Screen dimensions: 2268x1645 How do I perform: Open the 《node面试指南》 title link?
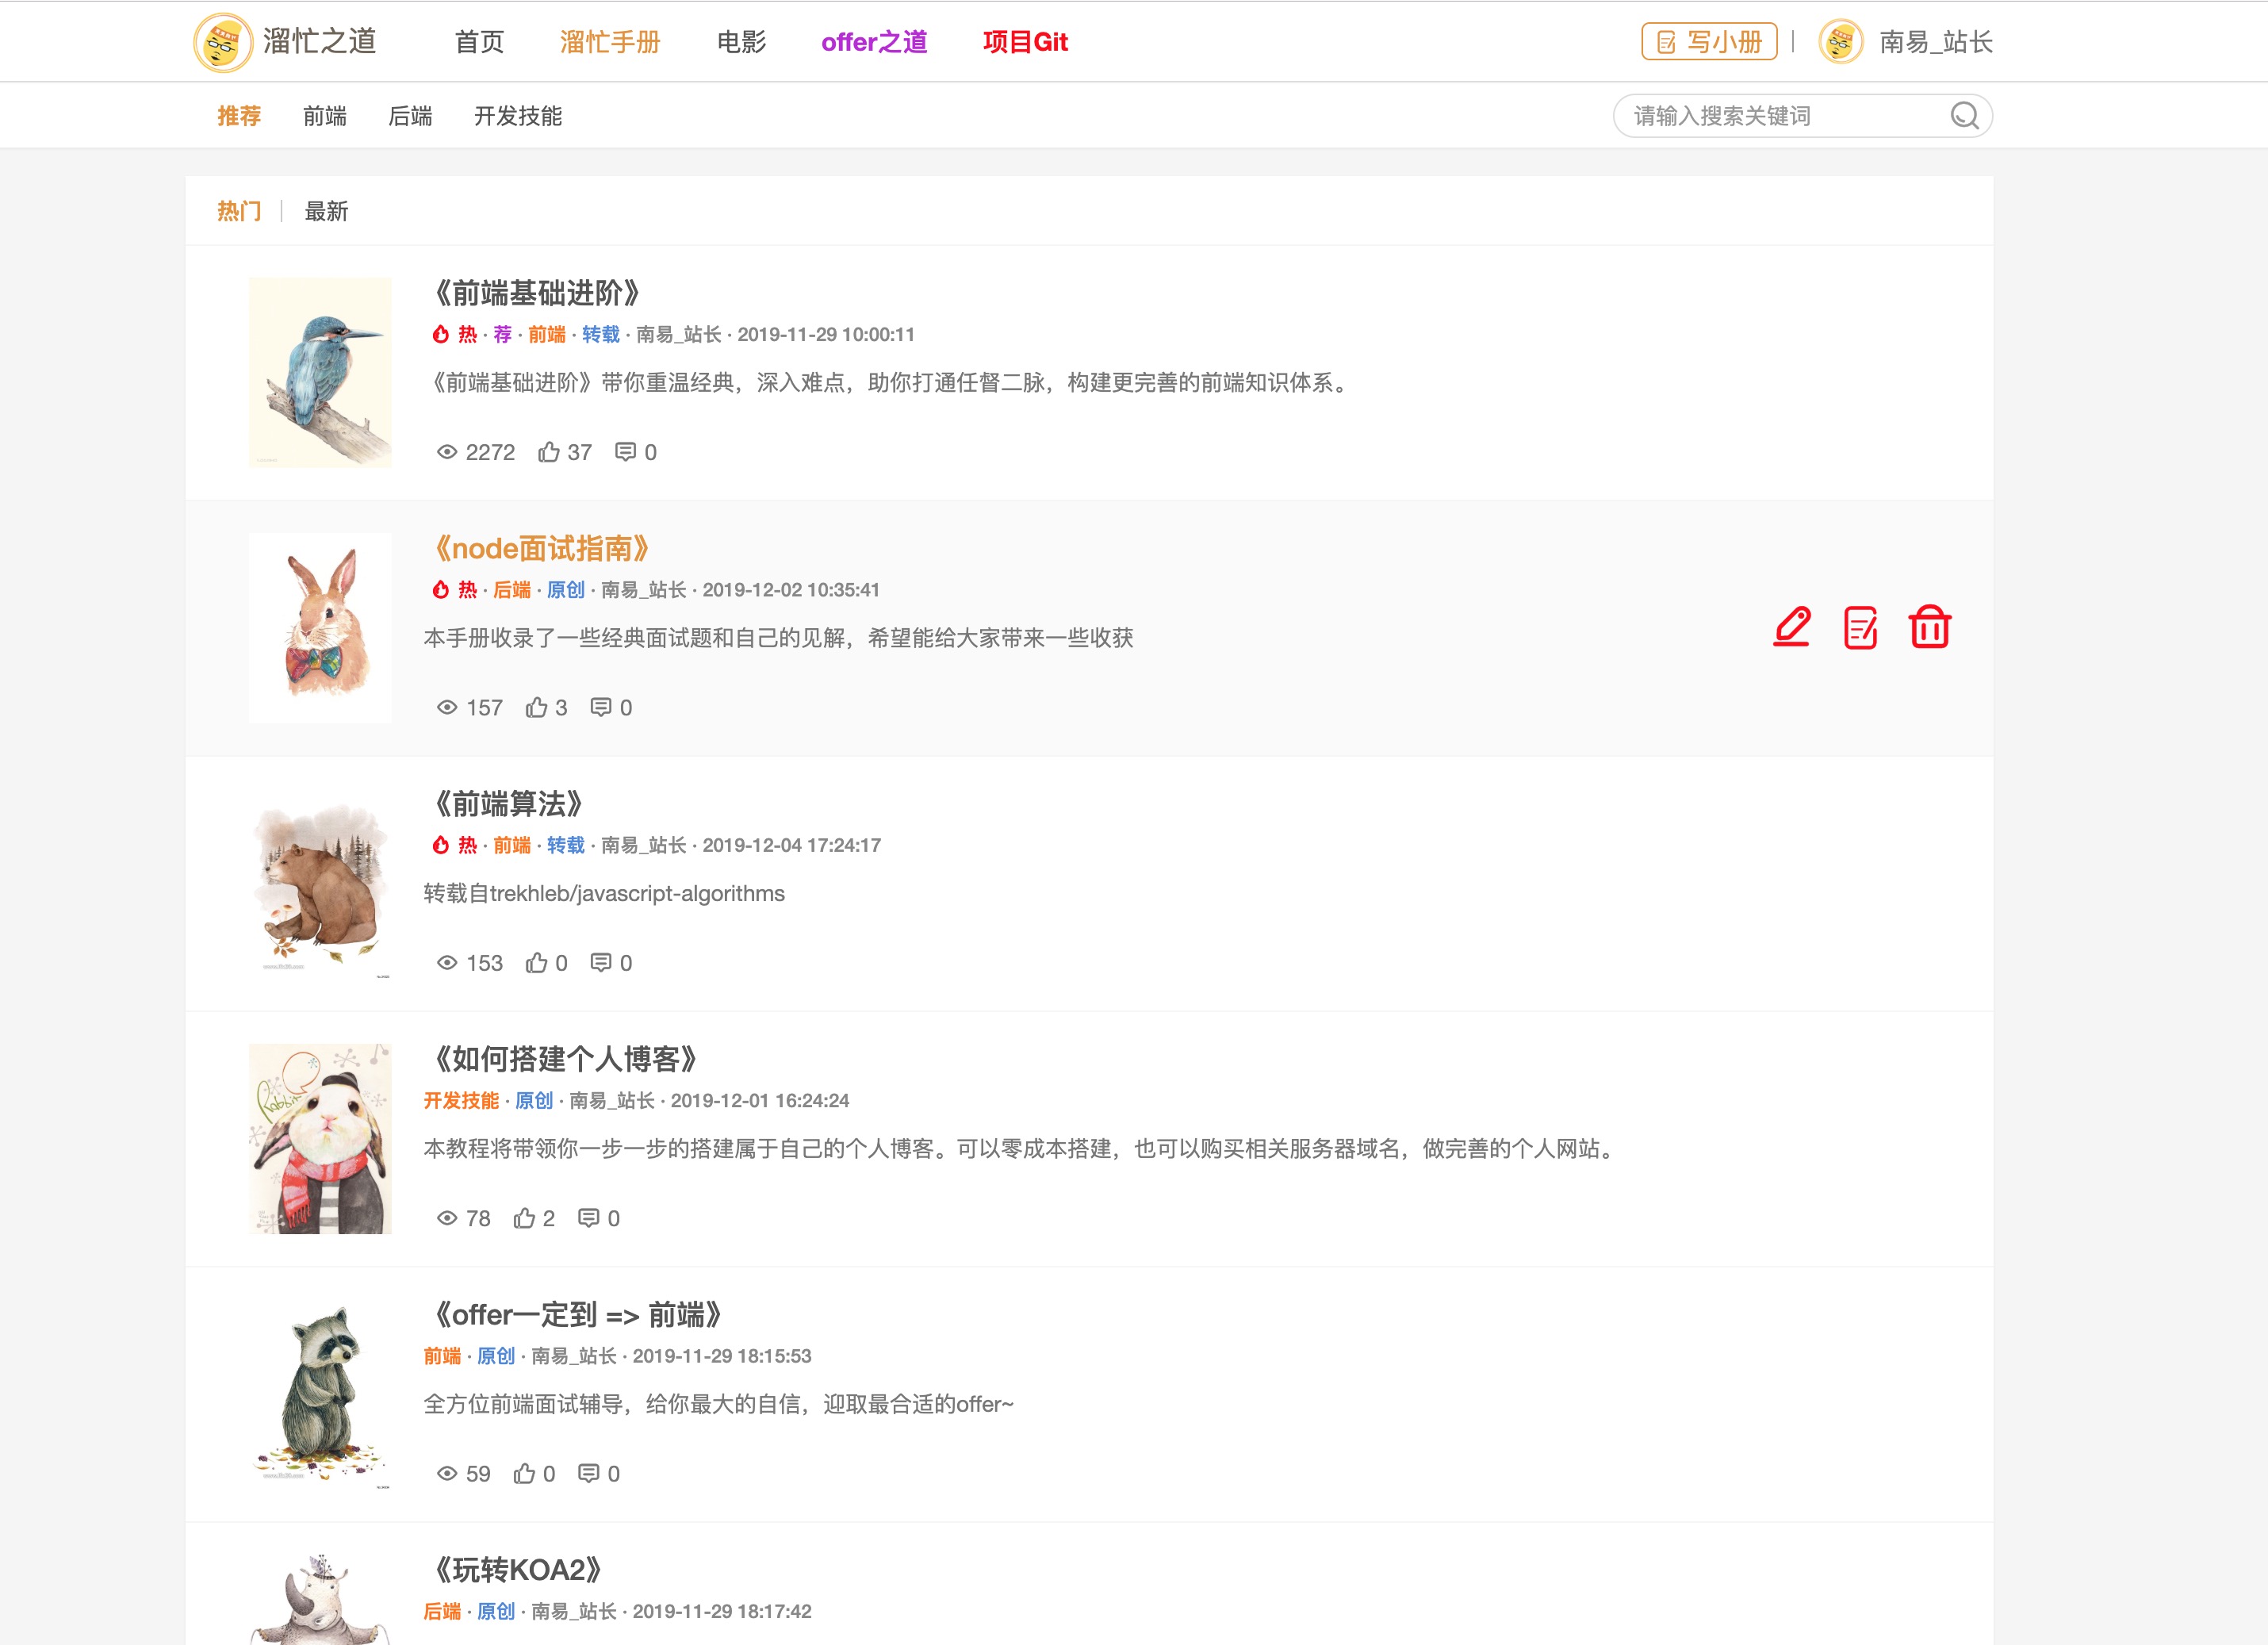540,548
